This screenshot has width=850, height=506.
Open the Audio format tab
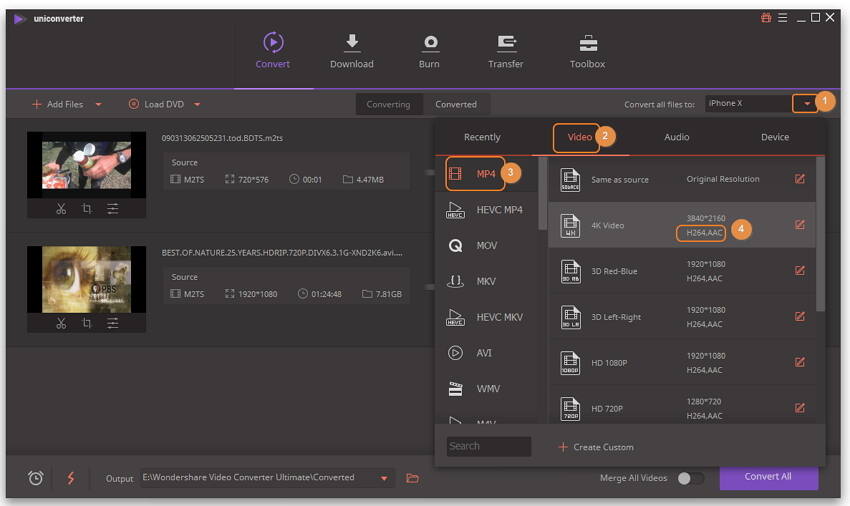pyautogui.click(x=677, y=137)
